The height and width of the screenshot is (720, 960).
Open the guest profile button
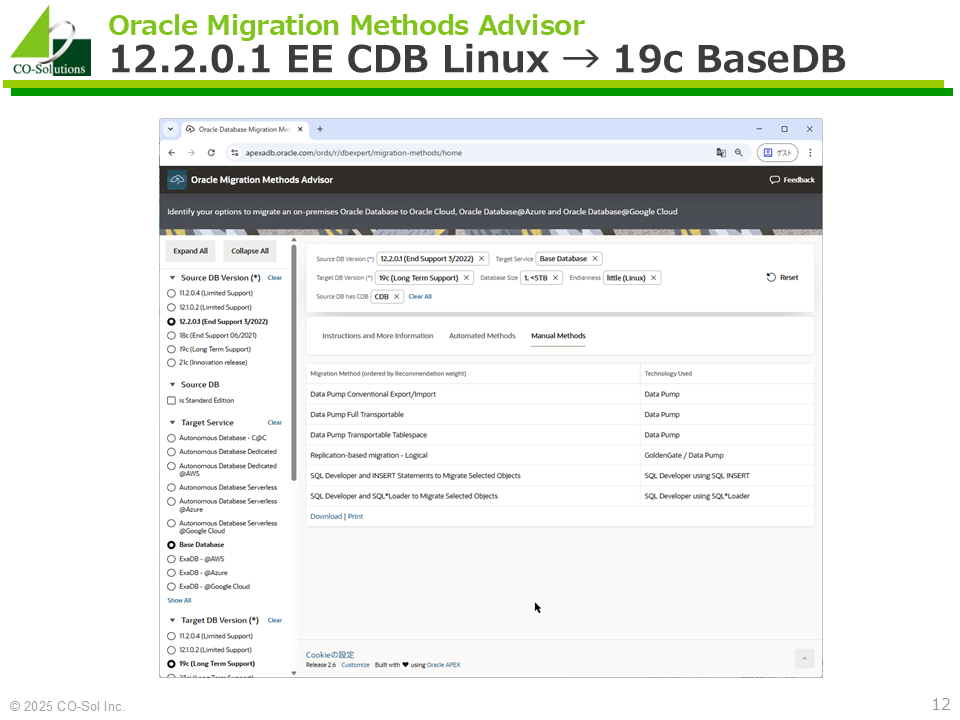point(778,153)
